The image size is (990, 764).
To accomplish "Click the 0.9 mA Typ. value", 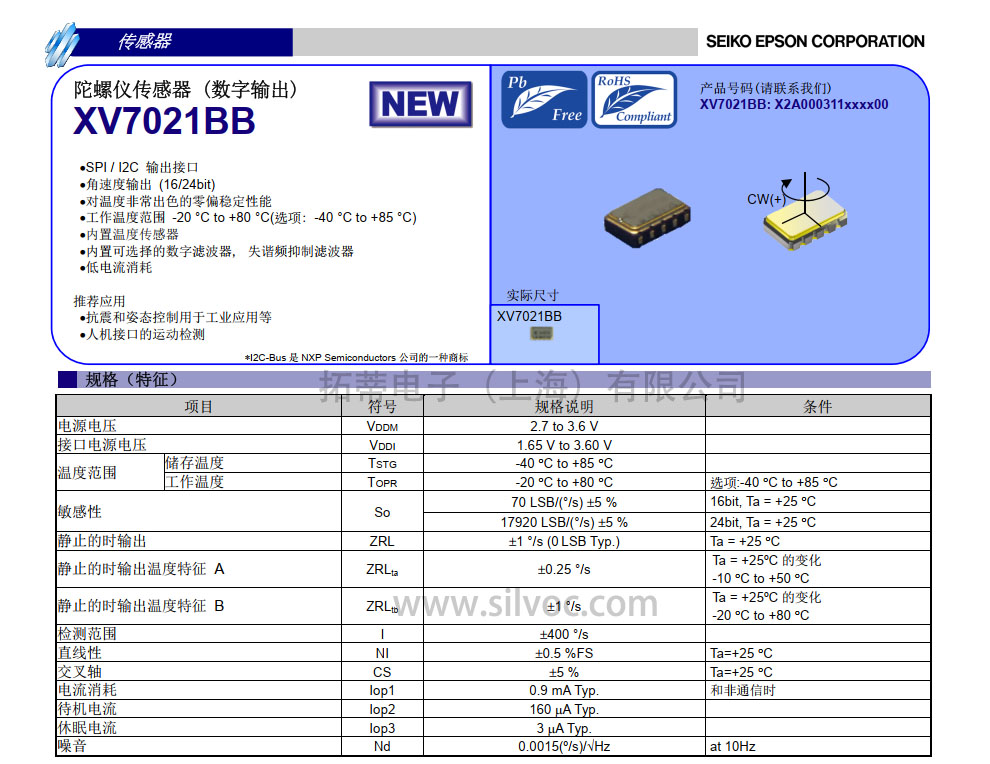I will pyautogui.click(x=564, y=691).
